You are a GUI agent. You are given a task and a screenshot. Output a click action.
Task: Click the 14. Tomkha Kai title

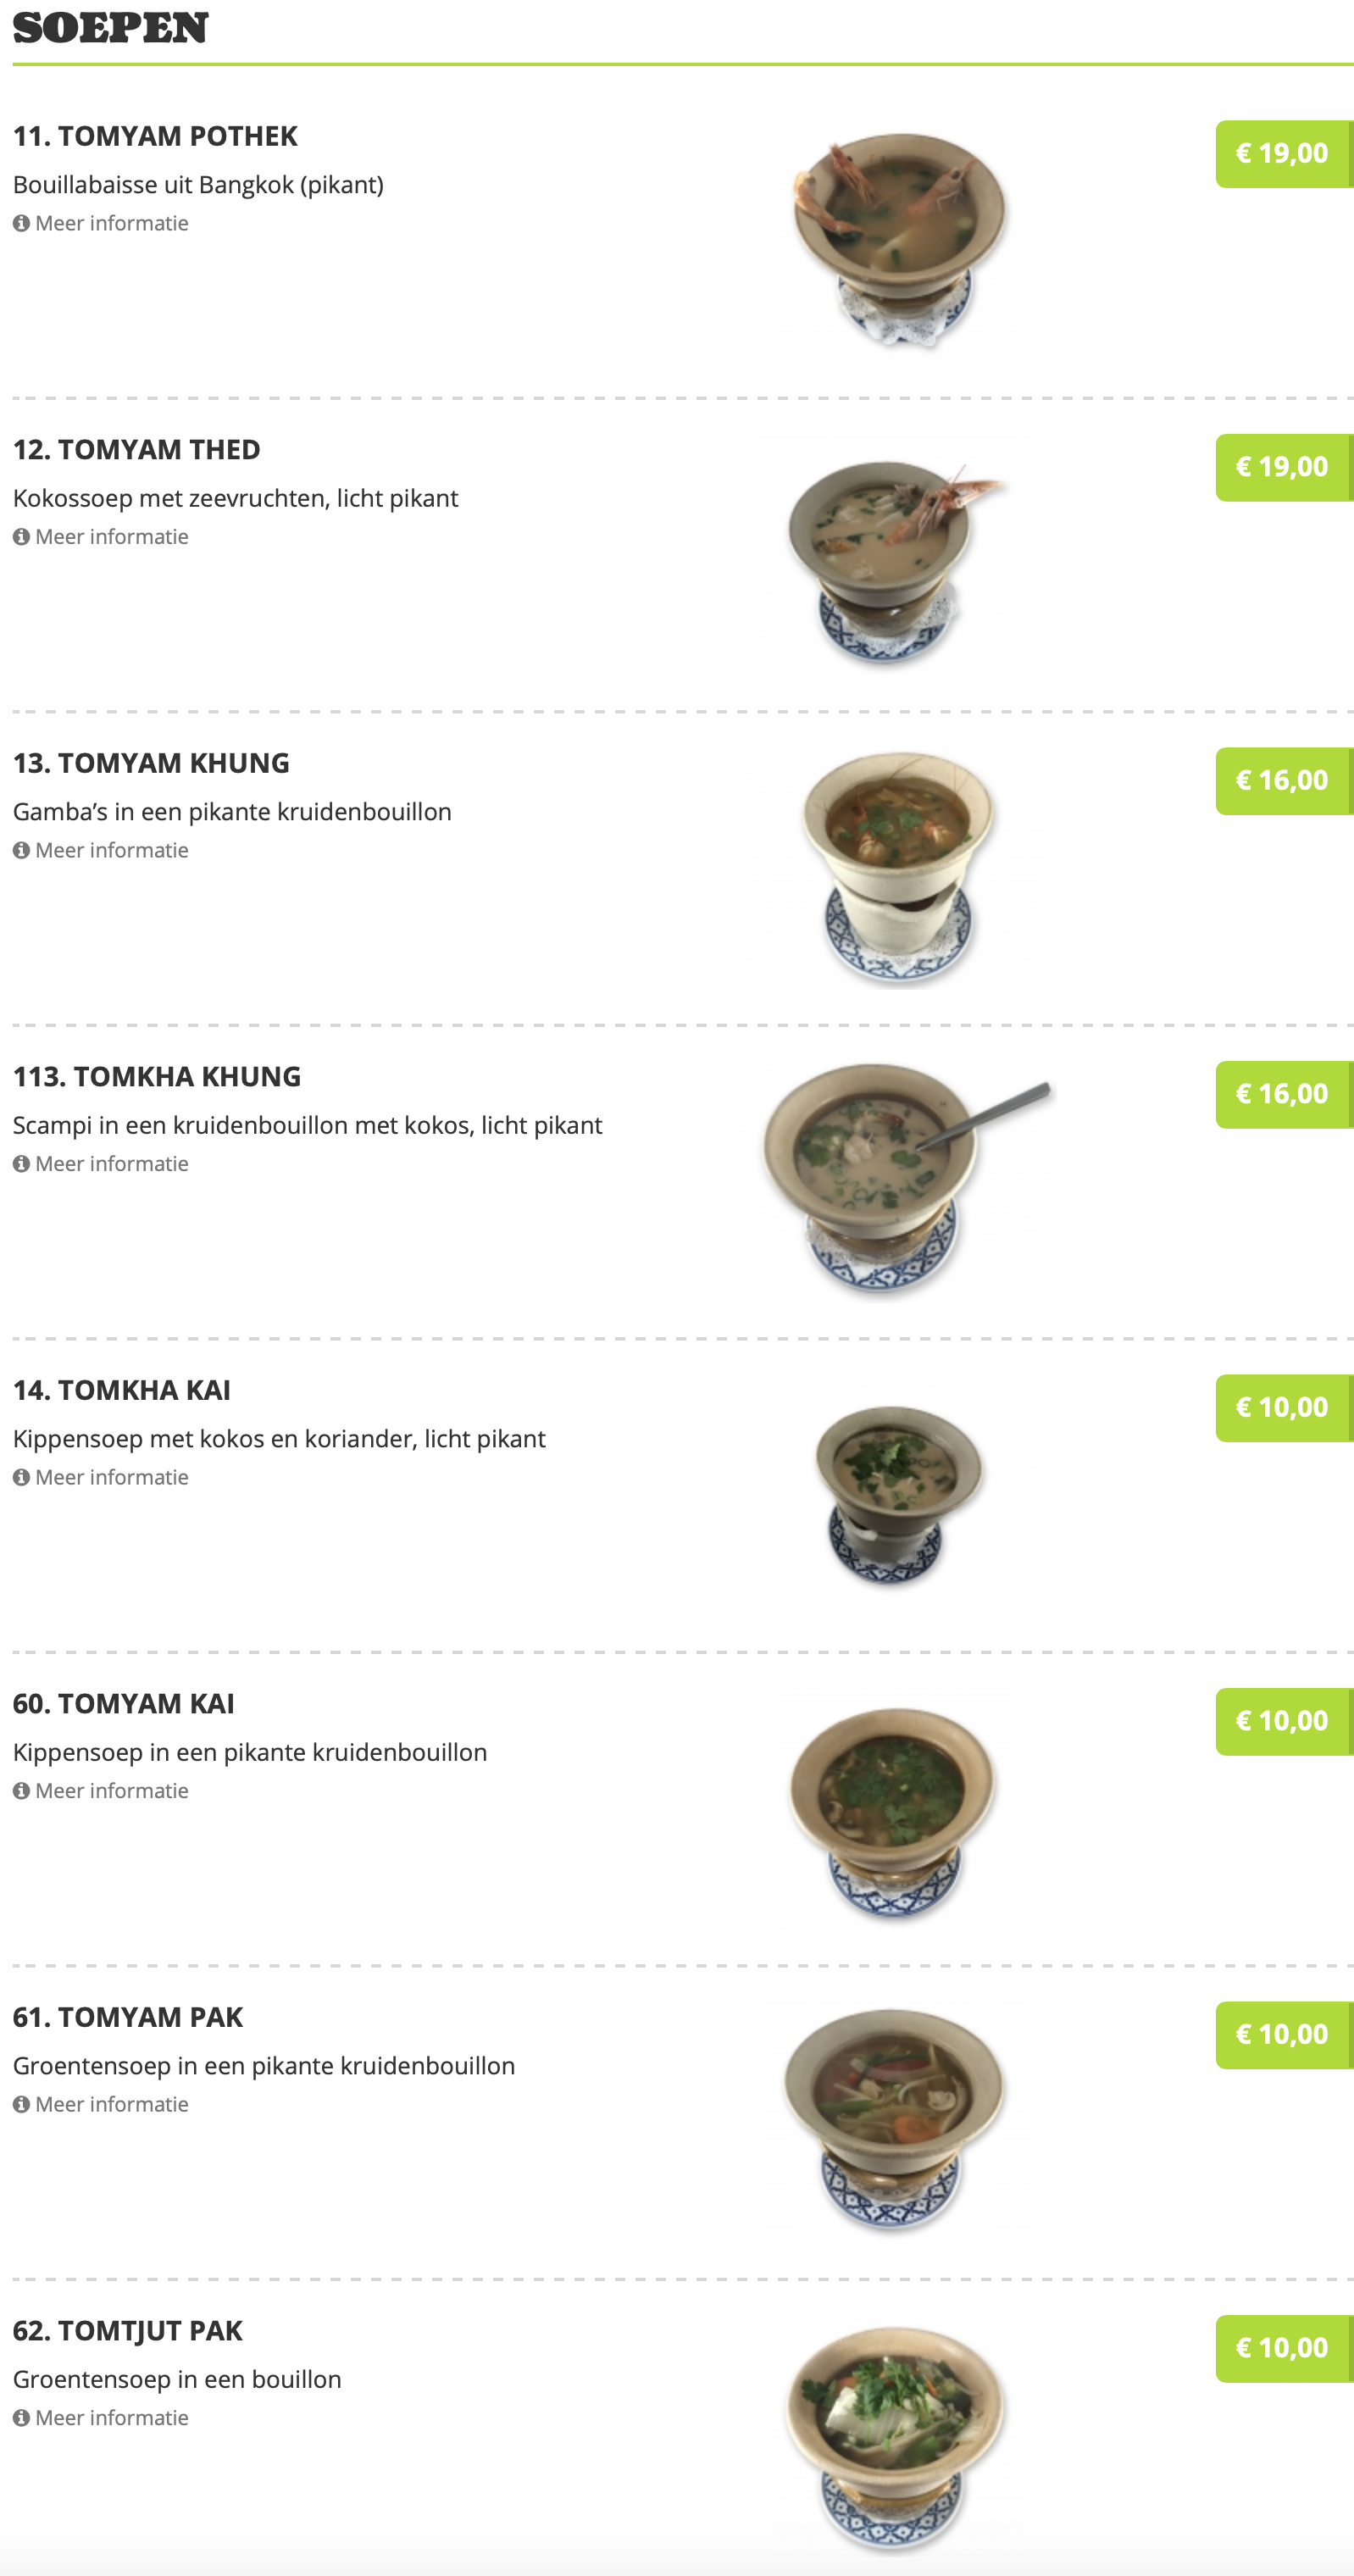click(122, 1390)
